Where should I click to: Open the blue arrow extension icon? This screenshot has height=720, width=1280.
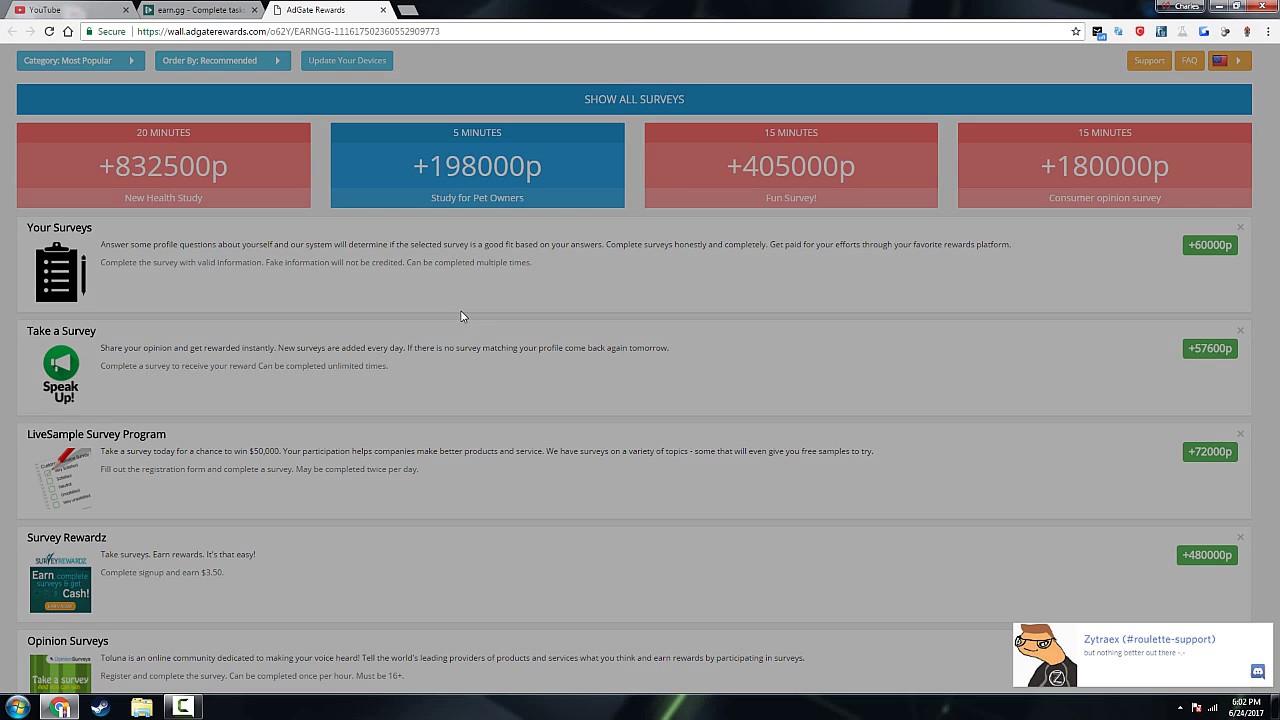click(x=1204, y=31)
